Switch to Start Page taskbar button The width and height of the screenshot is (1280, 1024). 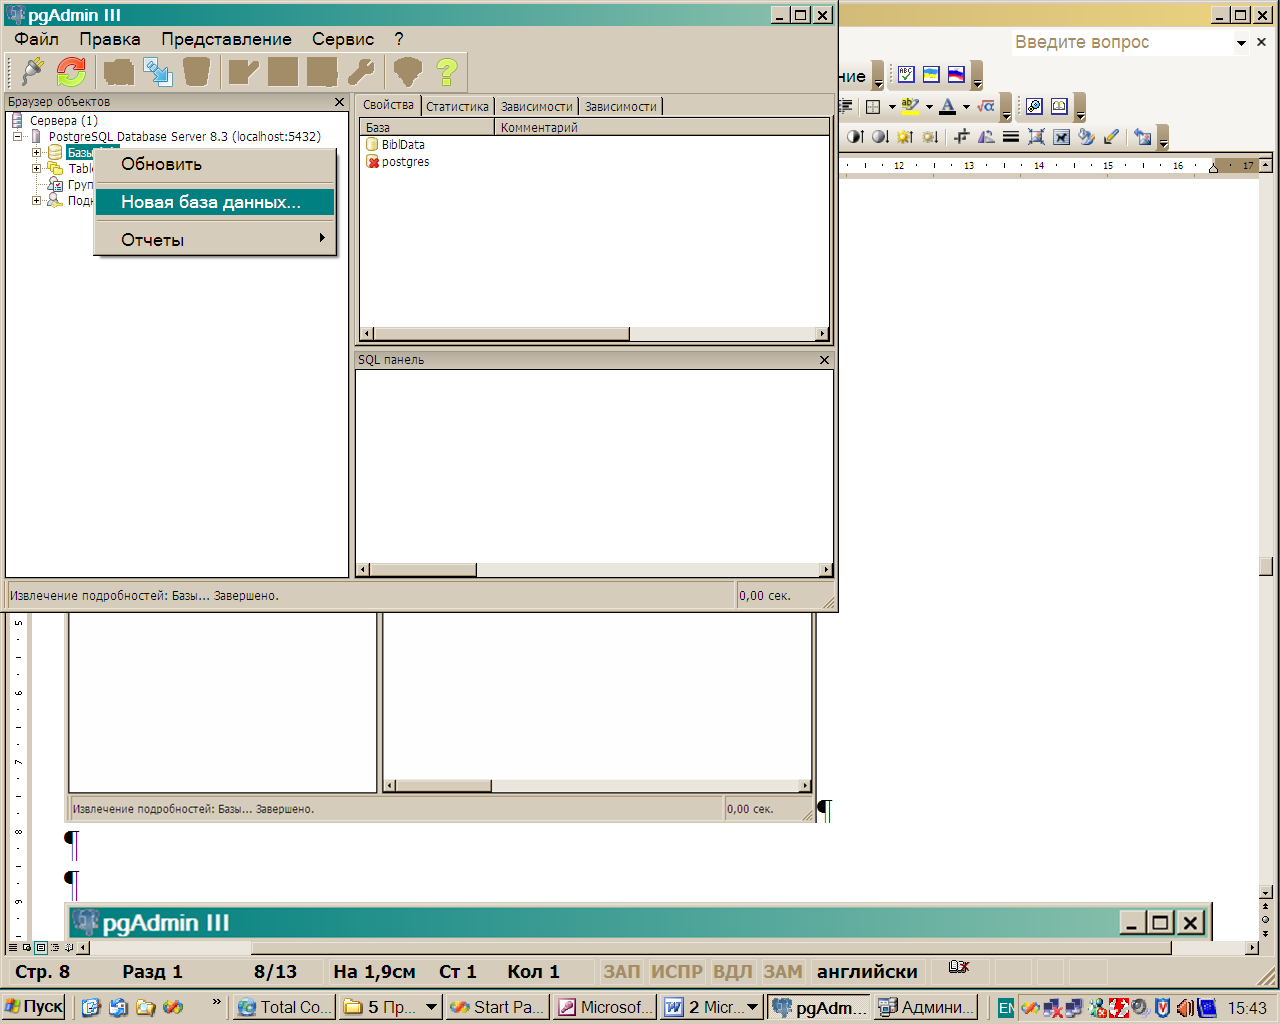(x=497, y=1007)
